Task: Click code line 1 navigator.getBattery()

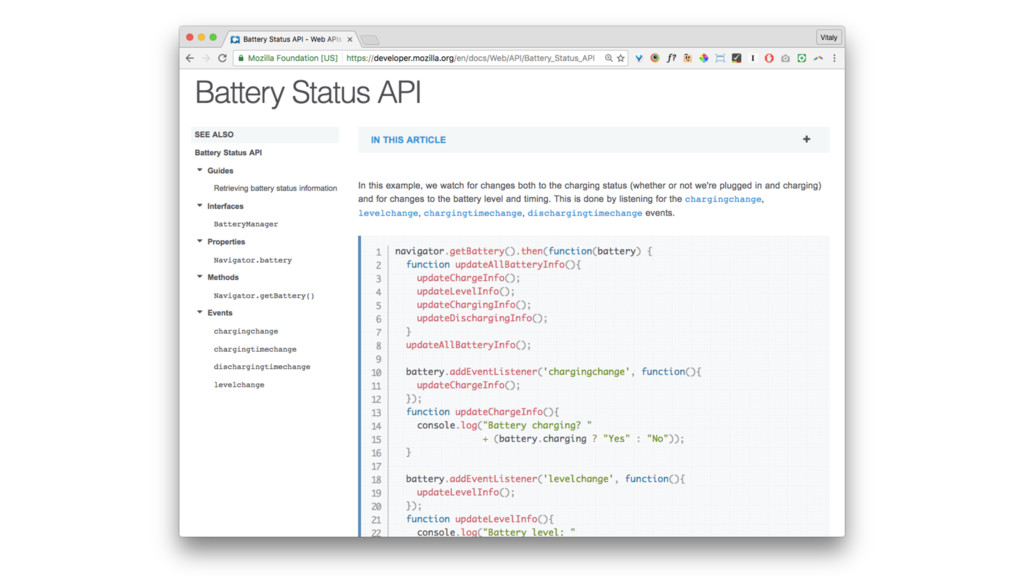Action: click(523, 251)
